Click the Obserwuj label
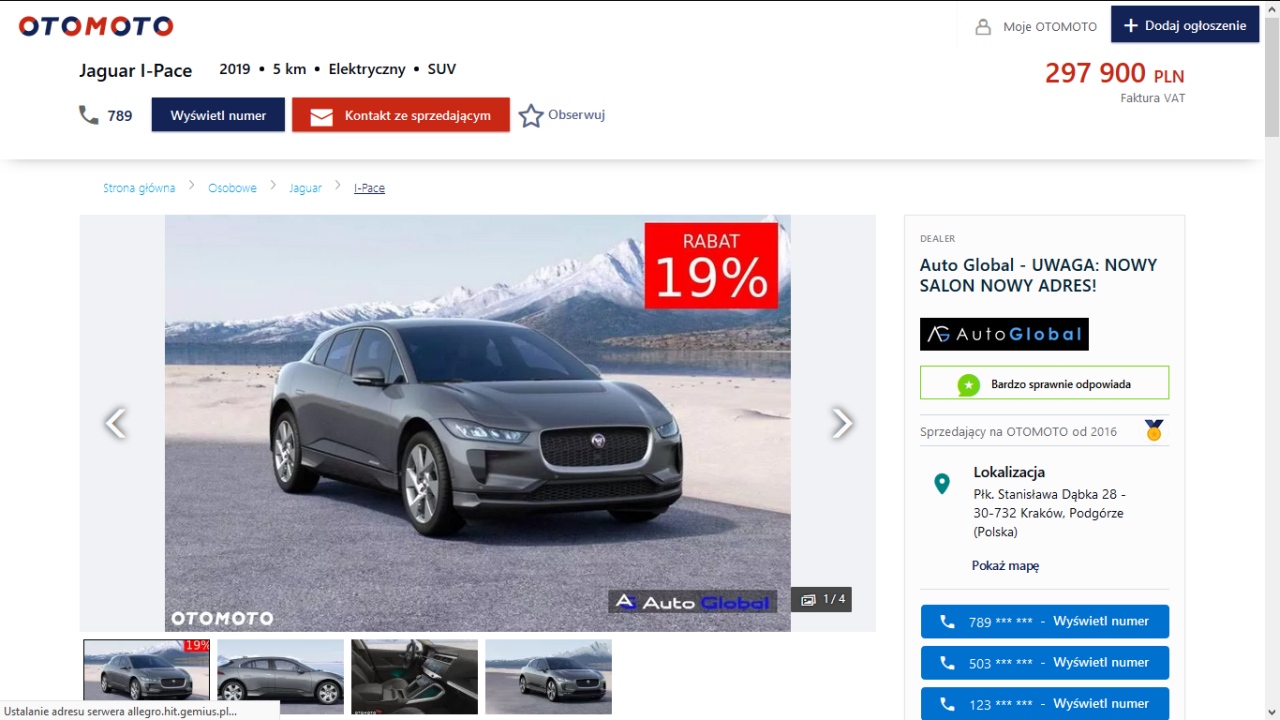This screenshot has height=720, width=1280. click(x=576, y=115)
